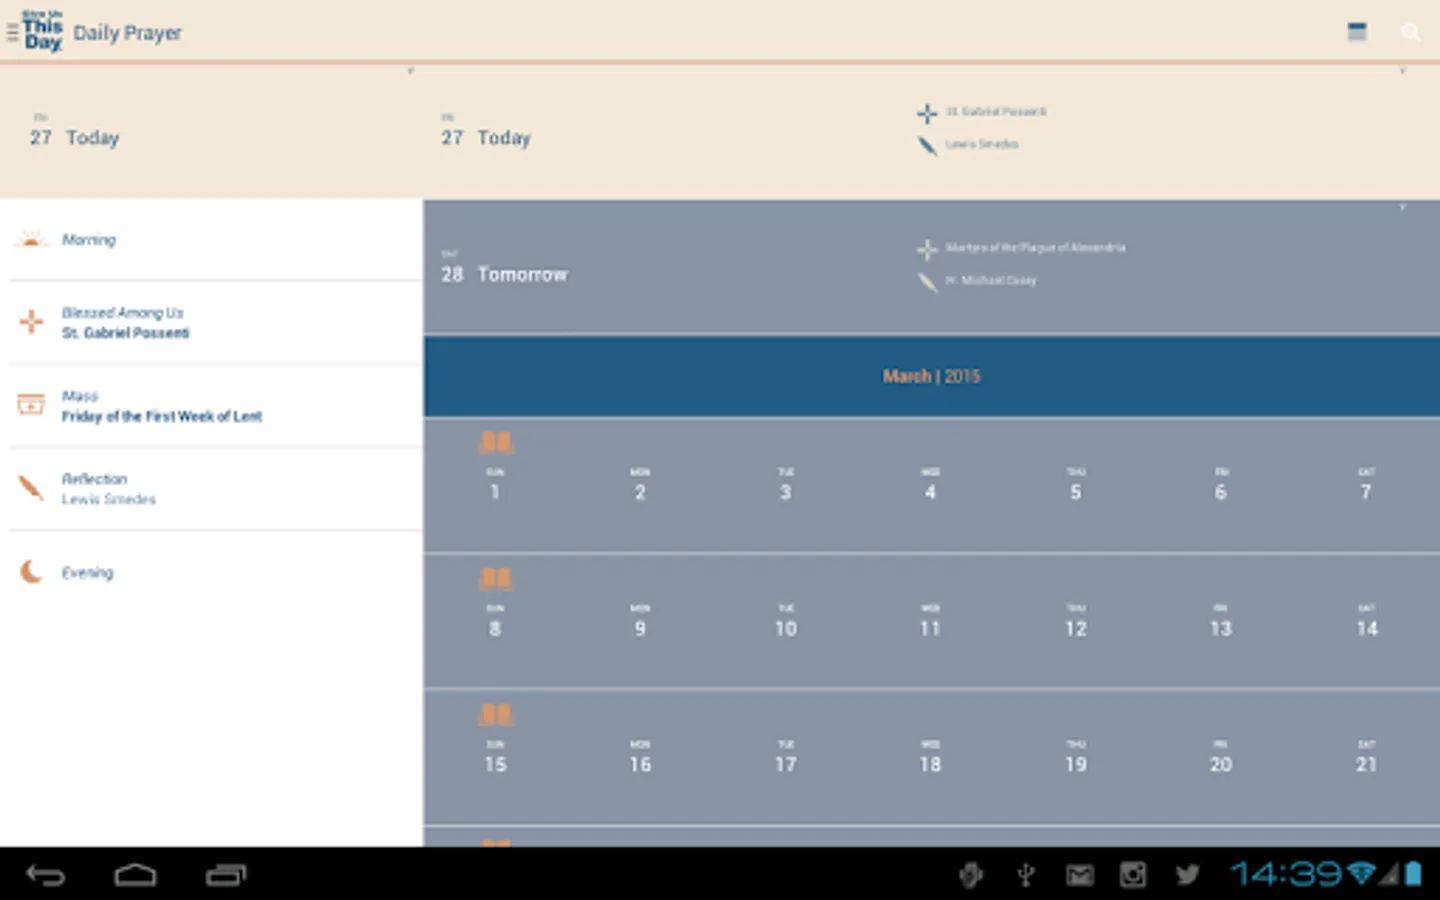Tap the USB status icon
This screenshot has width=1440, height=900.
point(1025,875)
